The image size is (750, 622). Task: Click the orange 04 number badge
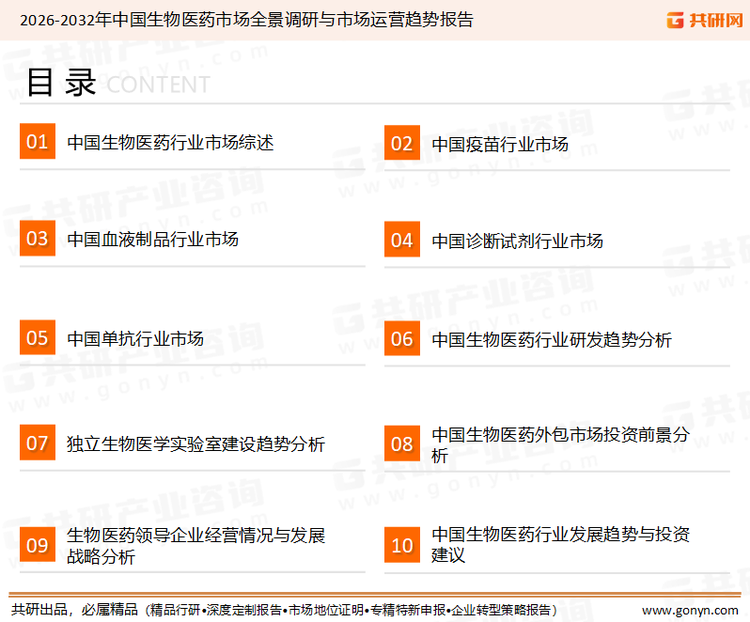[x=402, y=240]
